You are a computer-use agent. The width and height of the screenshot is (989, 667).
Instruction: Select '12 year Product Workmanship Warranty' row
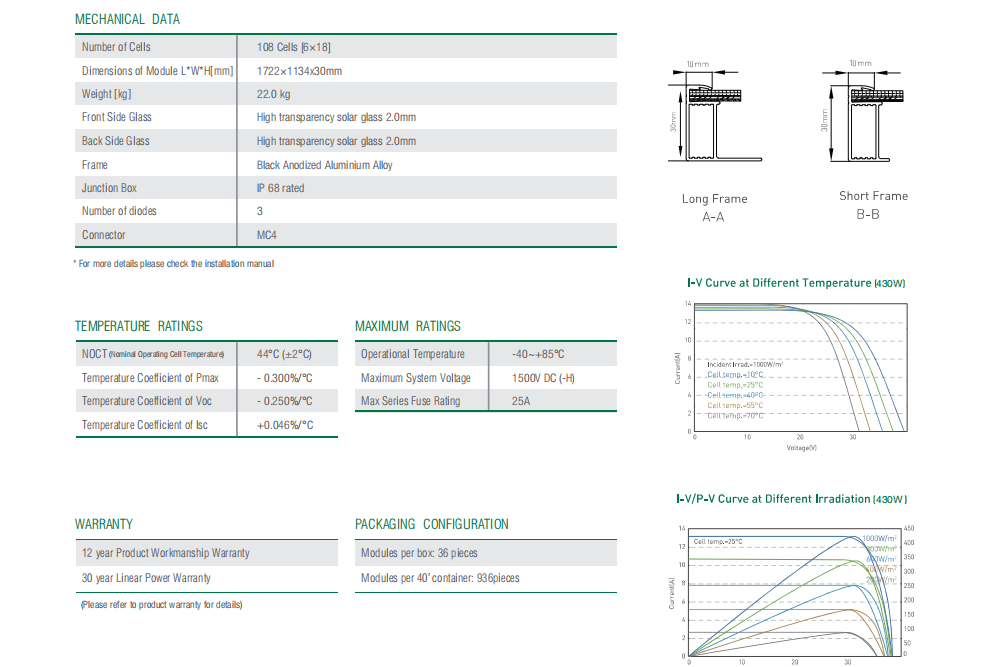tap(207, 553)
